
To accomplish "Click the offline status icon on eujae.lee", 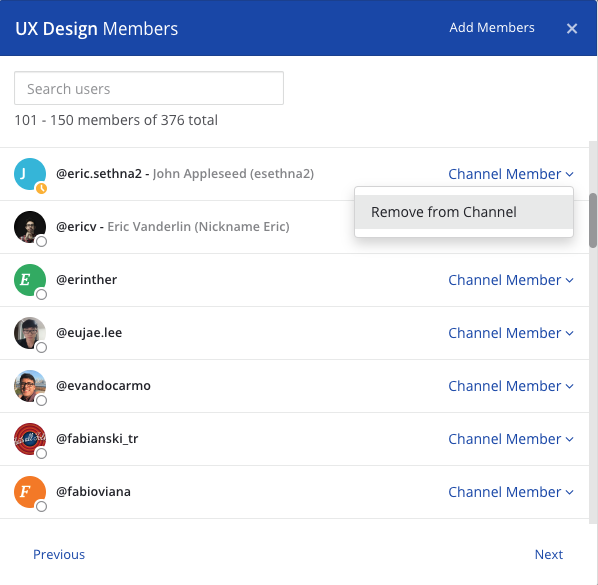I will tap(41, 347).
